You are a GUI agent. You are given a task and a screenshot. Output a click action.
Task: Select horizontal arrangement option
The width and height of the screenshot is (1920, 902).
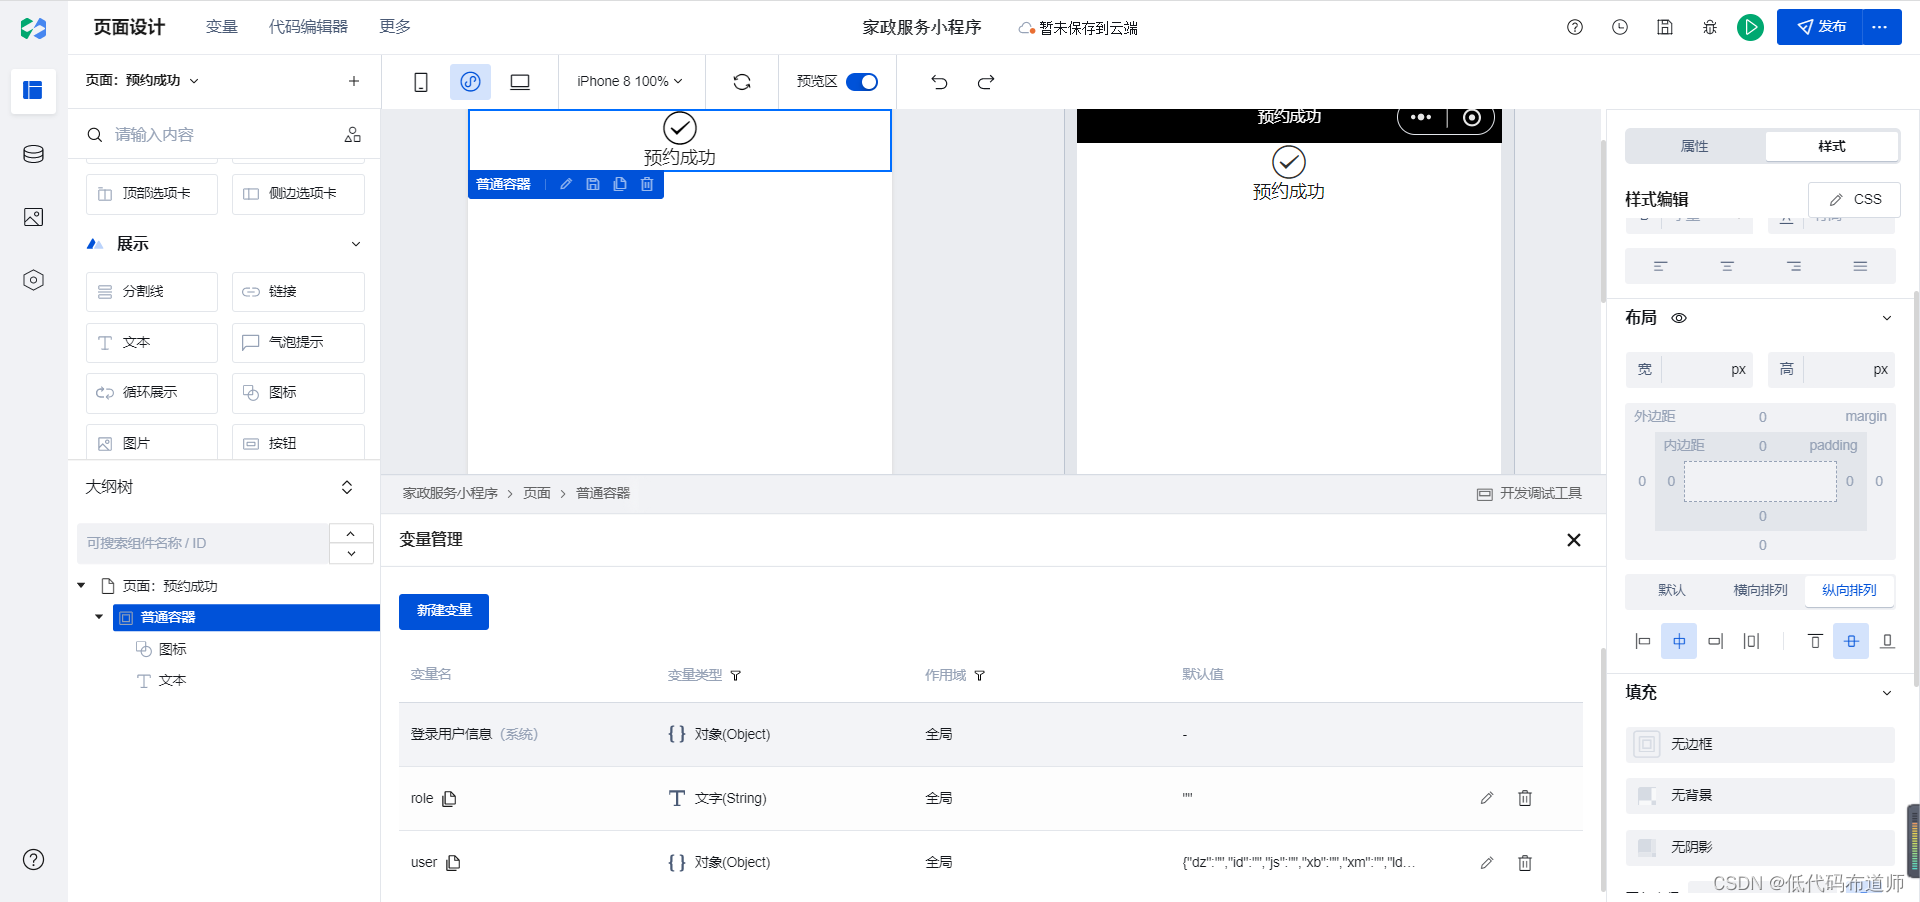(1760, 590)
